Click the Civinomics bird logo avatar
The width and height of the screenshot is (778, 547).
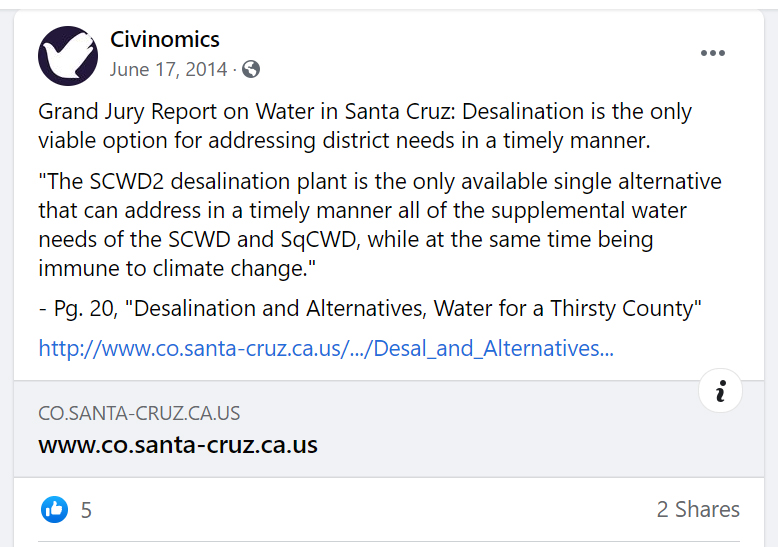point(68,55)
